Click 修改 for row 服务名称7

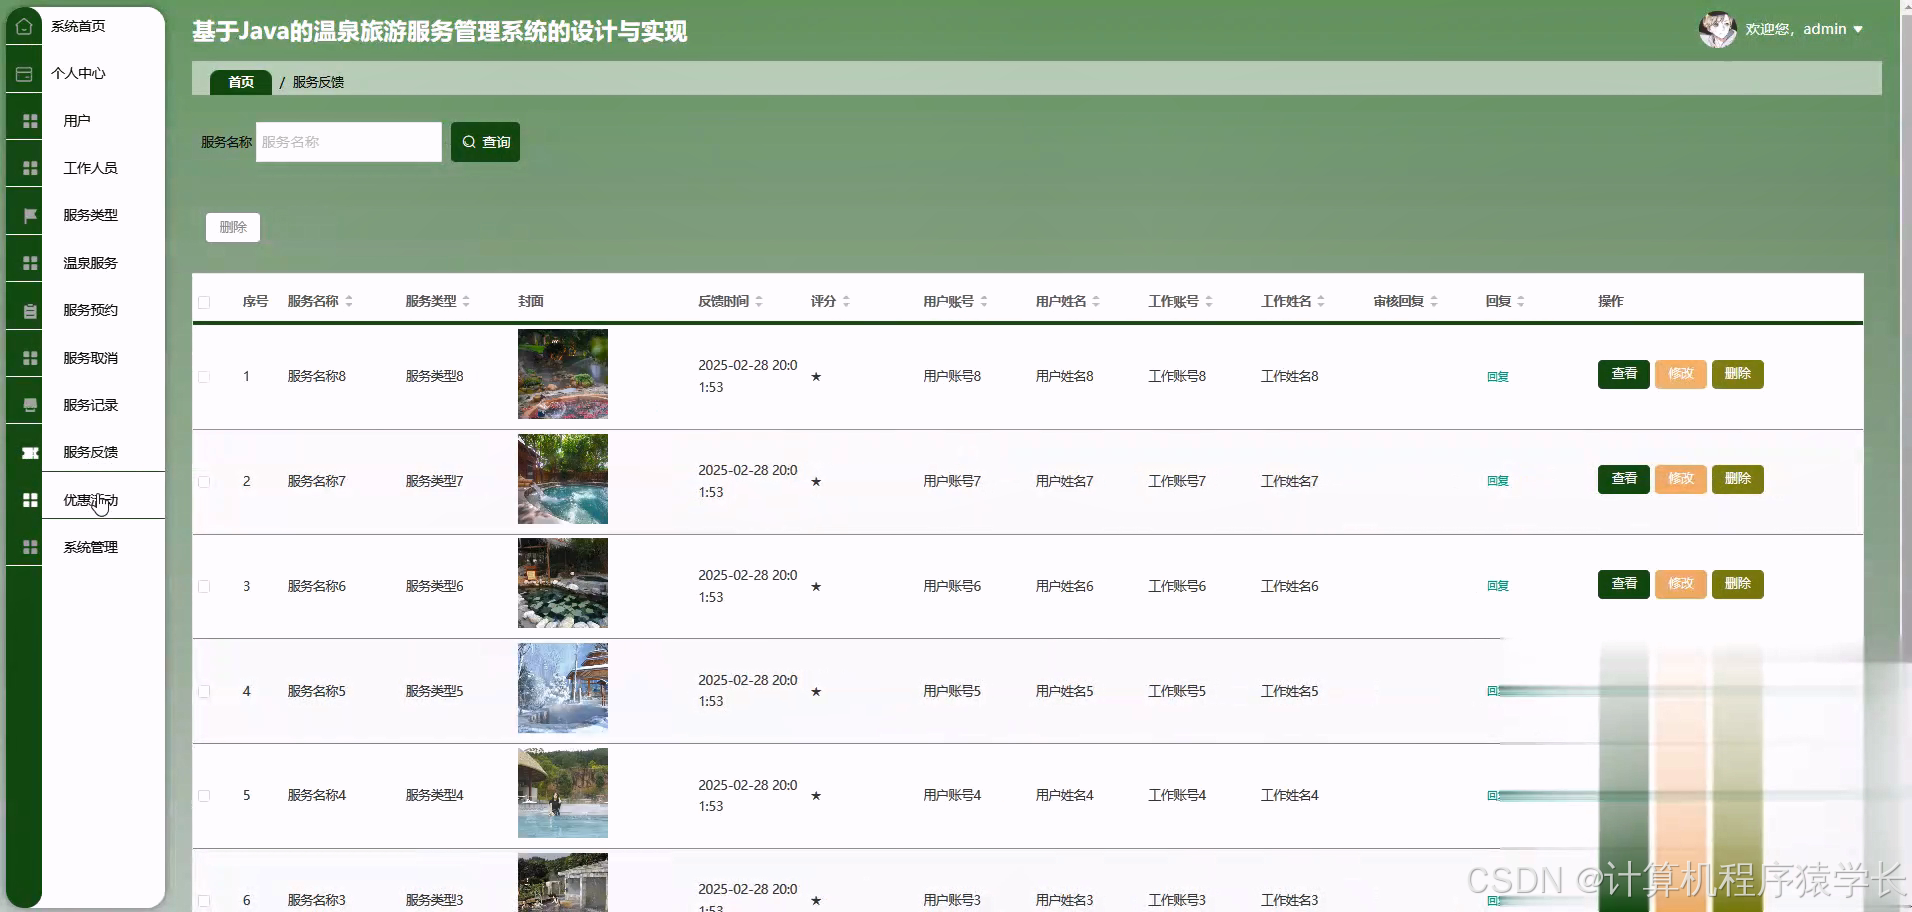click(1681, 479)
